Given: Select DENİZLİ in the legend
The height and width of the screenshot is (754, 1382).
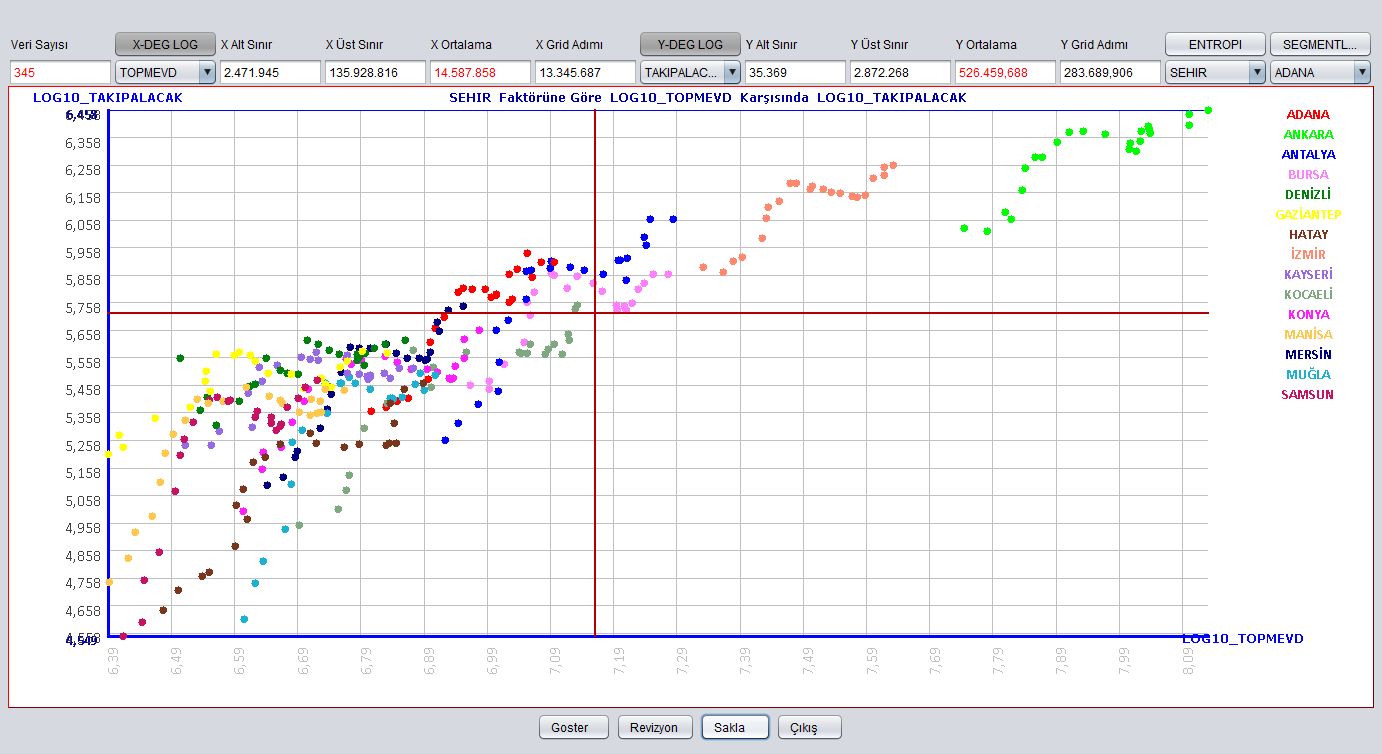Looking at the screenshot, I should pos(1308,194).
